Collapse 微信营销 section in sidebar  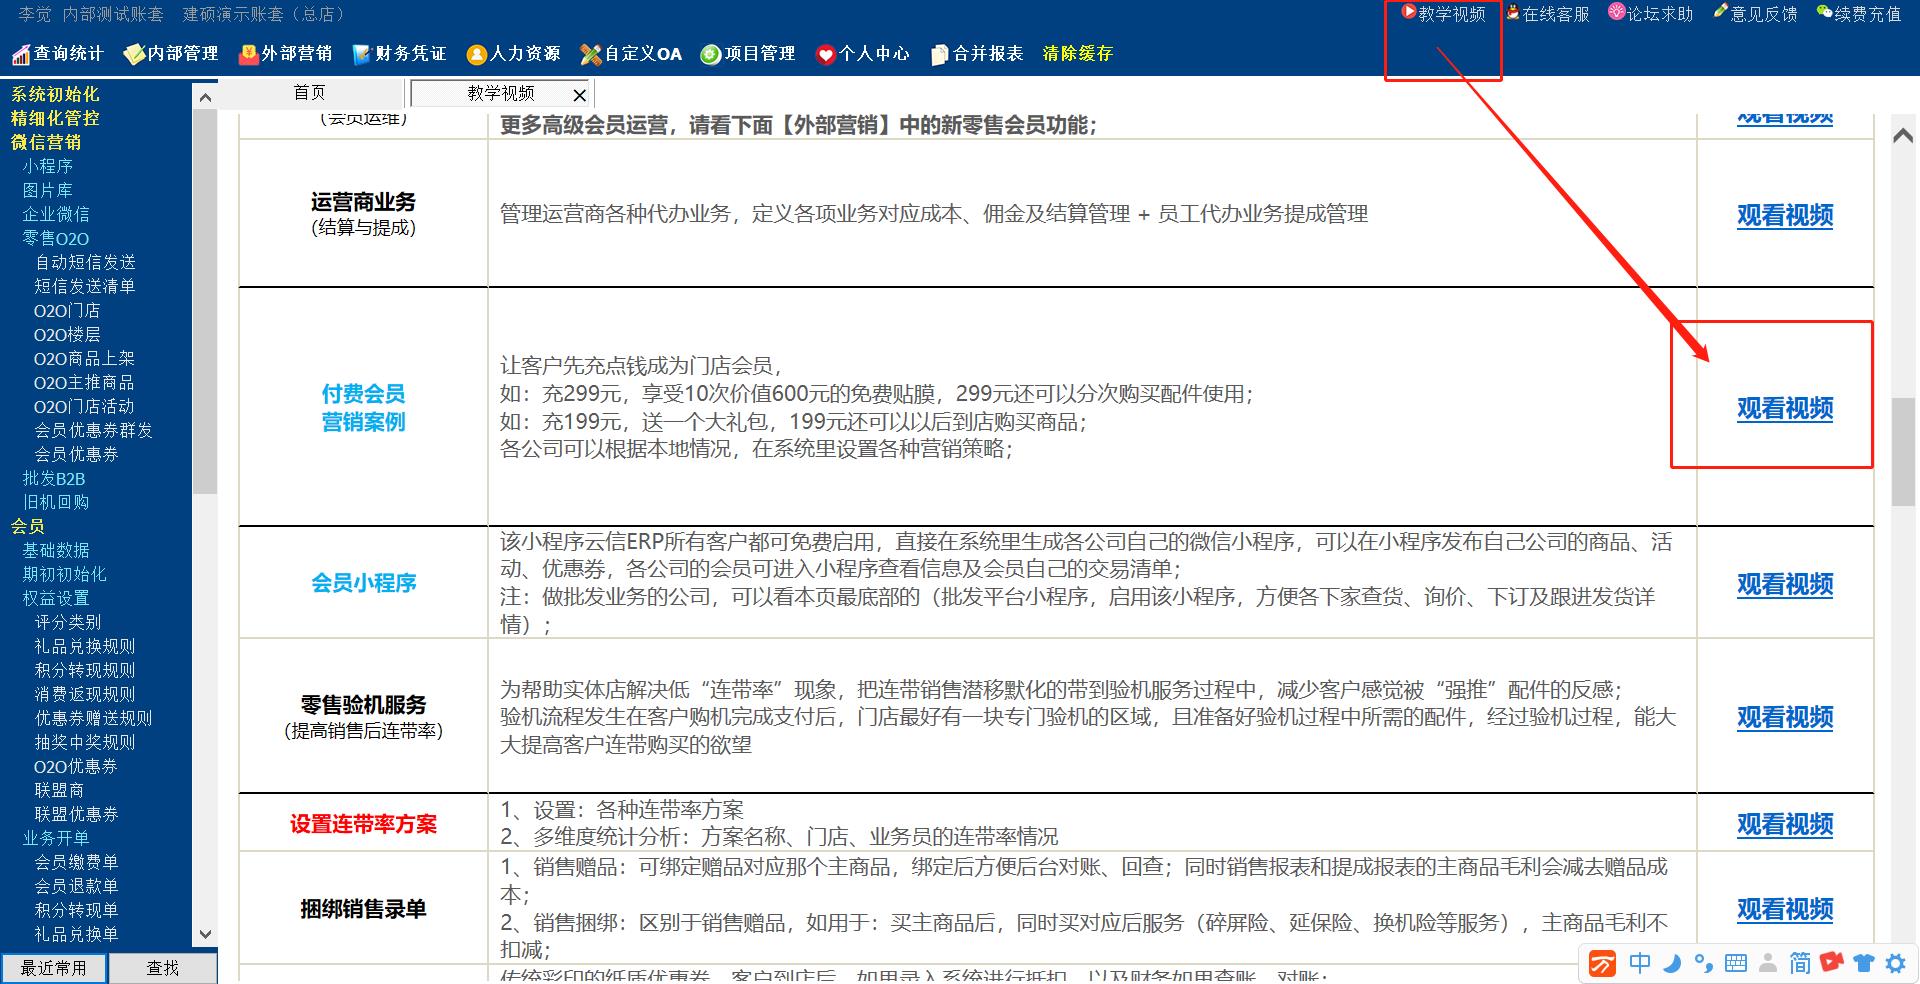point(46,142)
